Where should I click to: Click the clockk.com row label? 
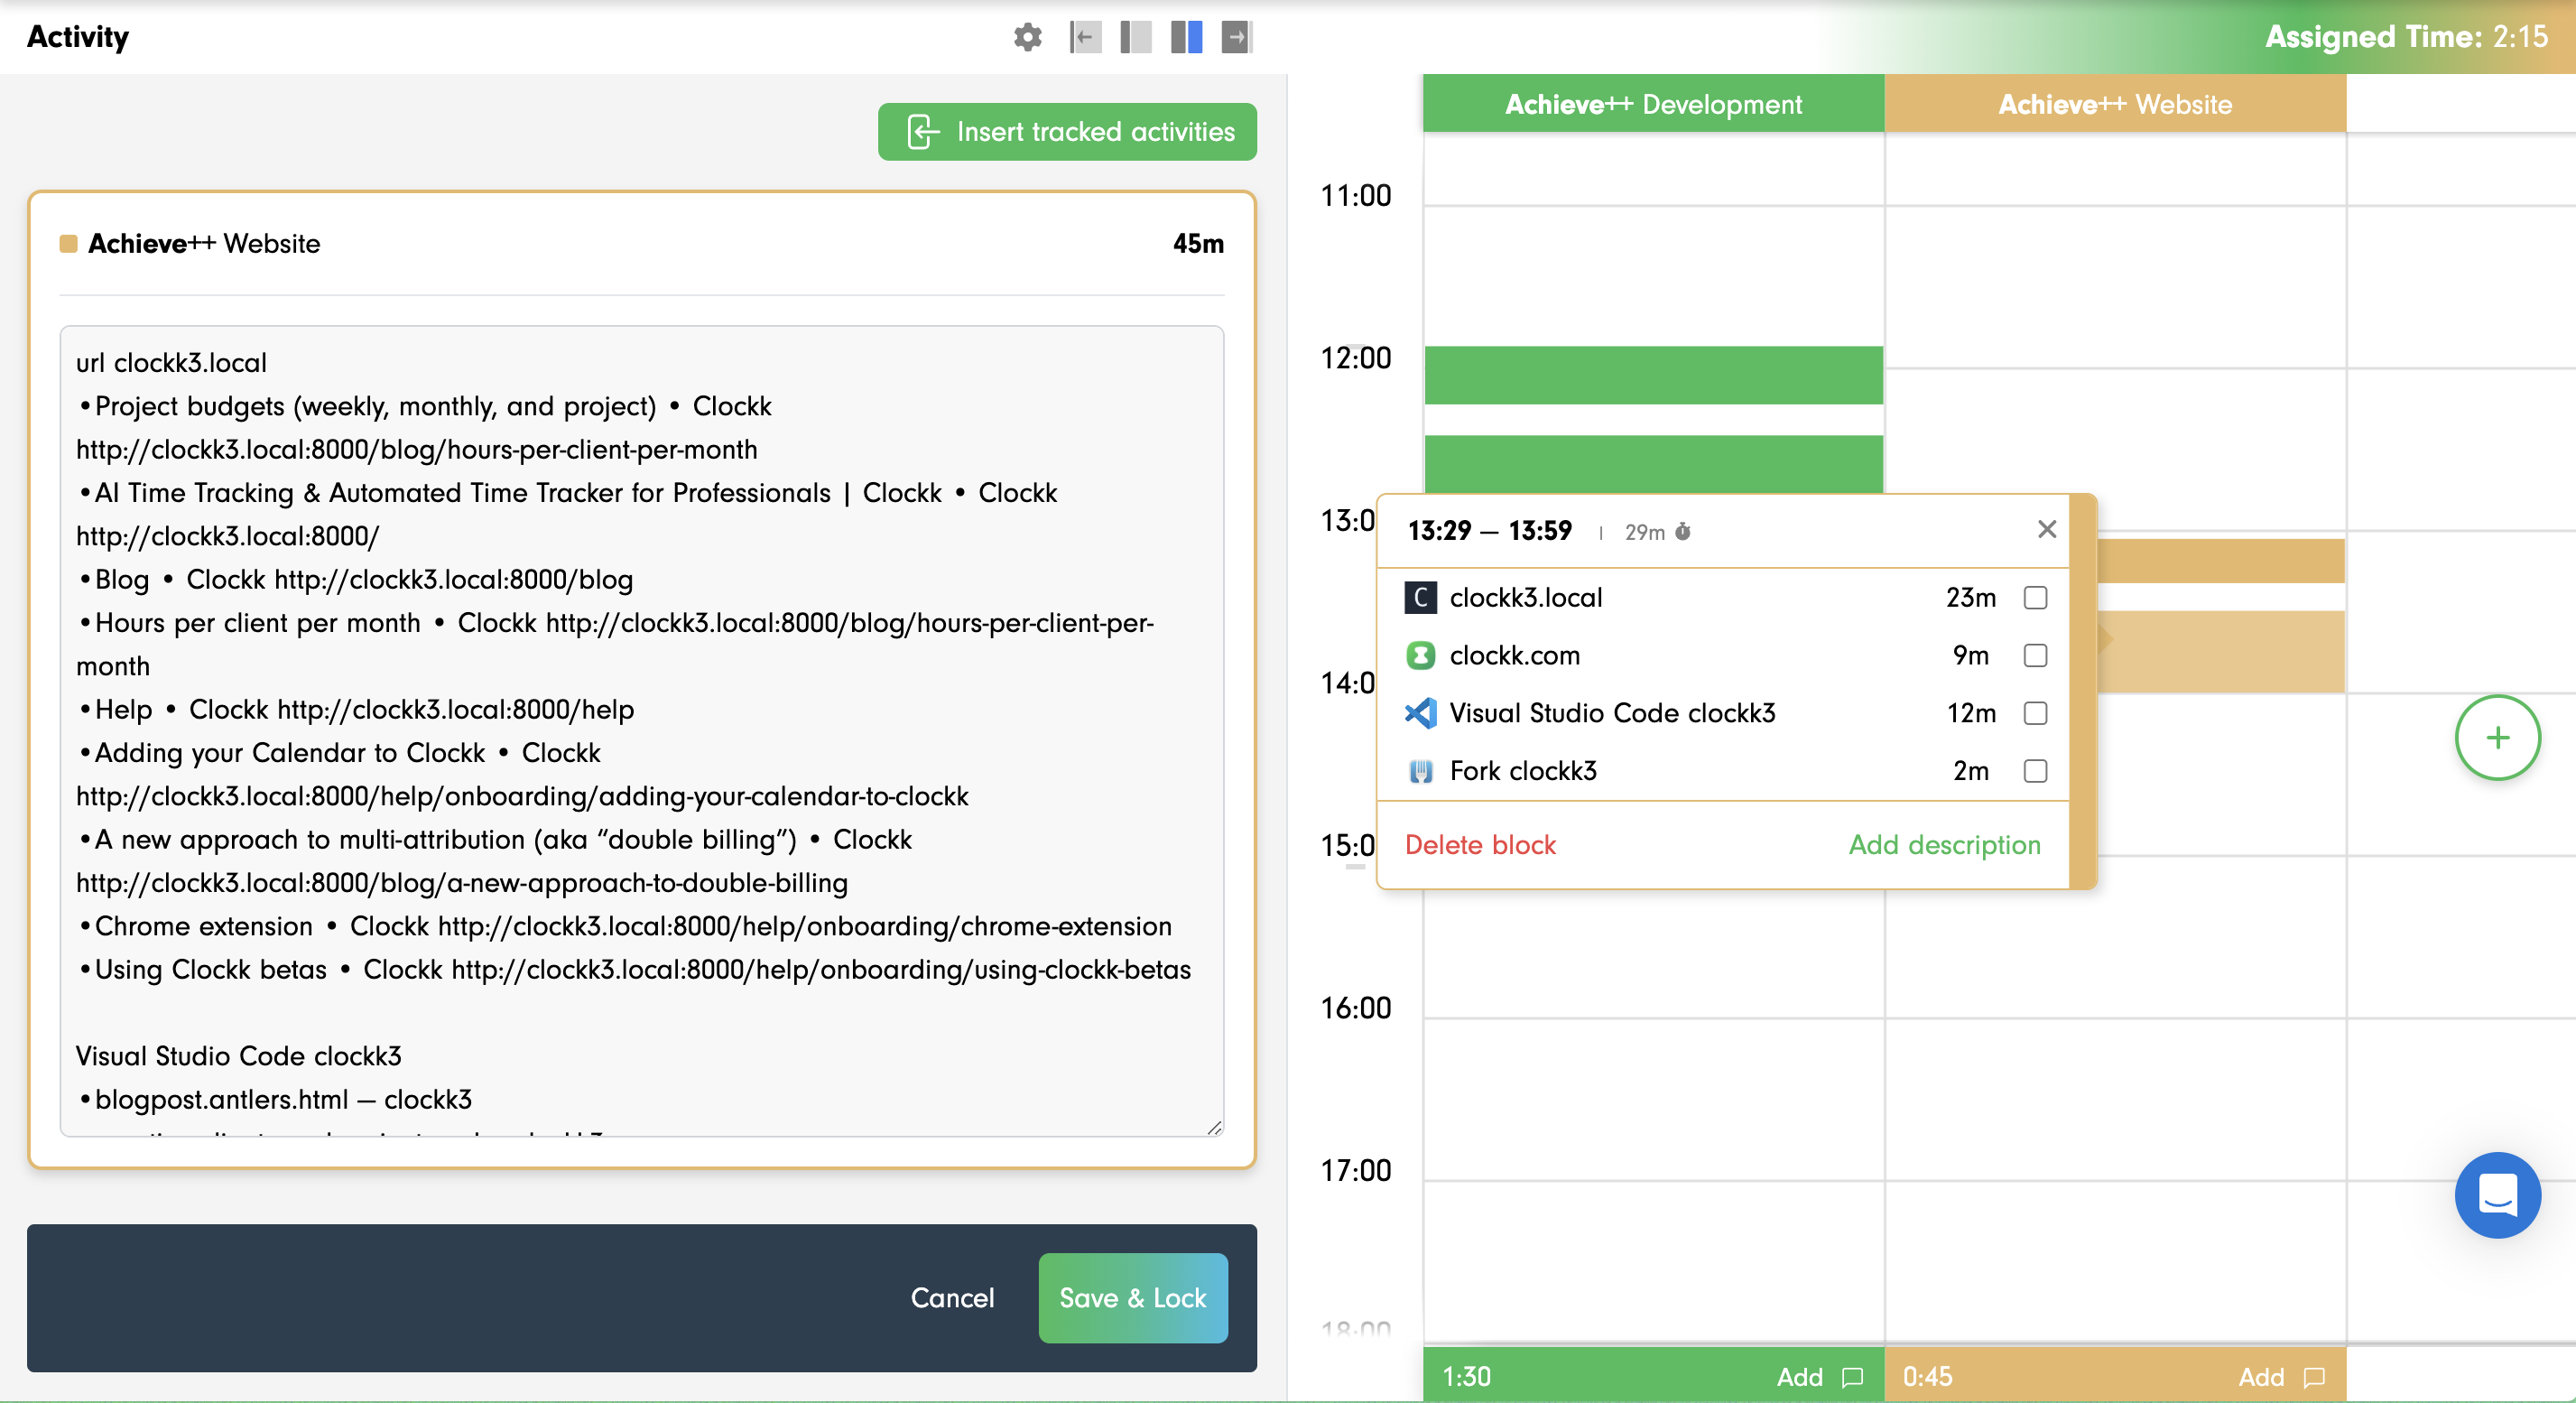tap(1514, 655)
